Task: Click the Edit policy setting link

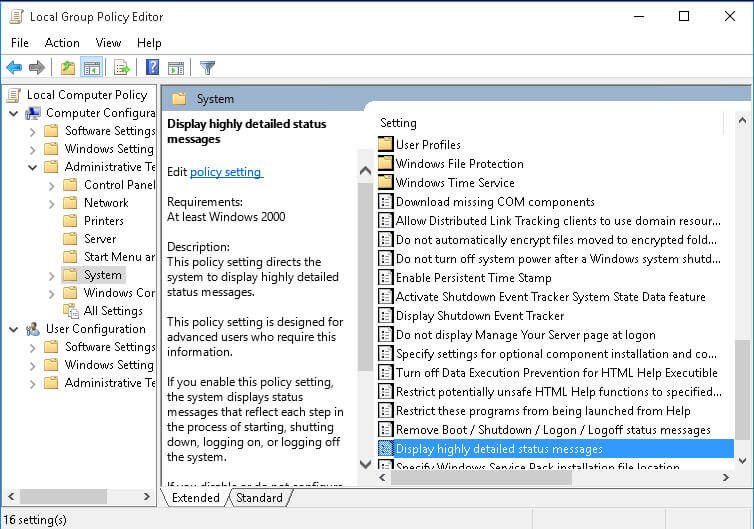Action: [x=226, y=172]
